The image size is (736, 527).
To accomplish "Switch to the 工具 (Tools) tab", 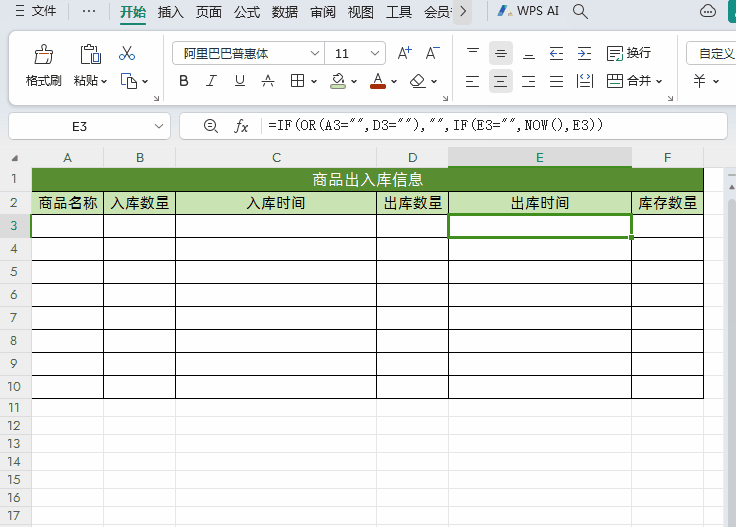I will [399, 12].
